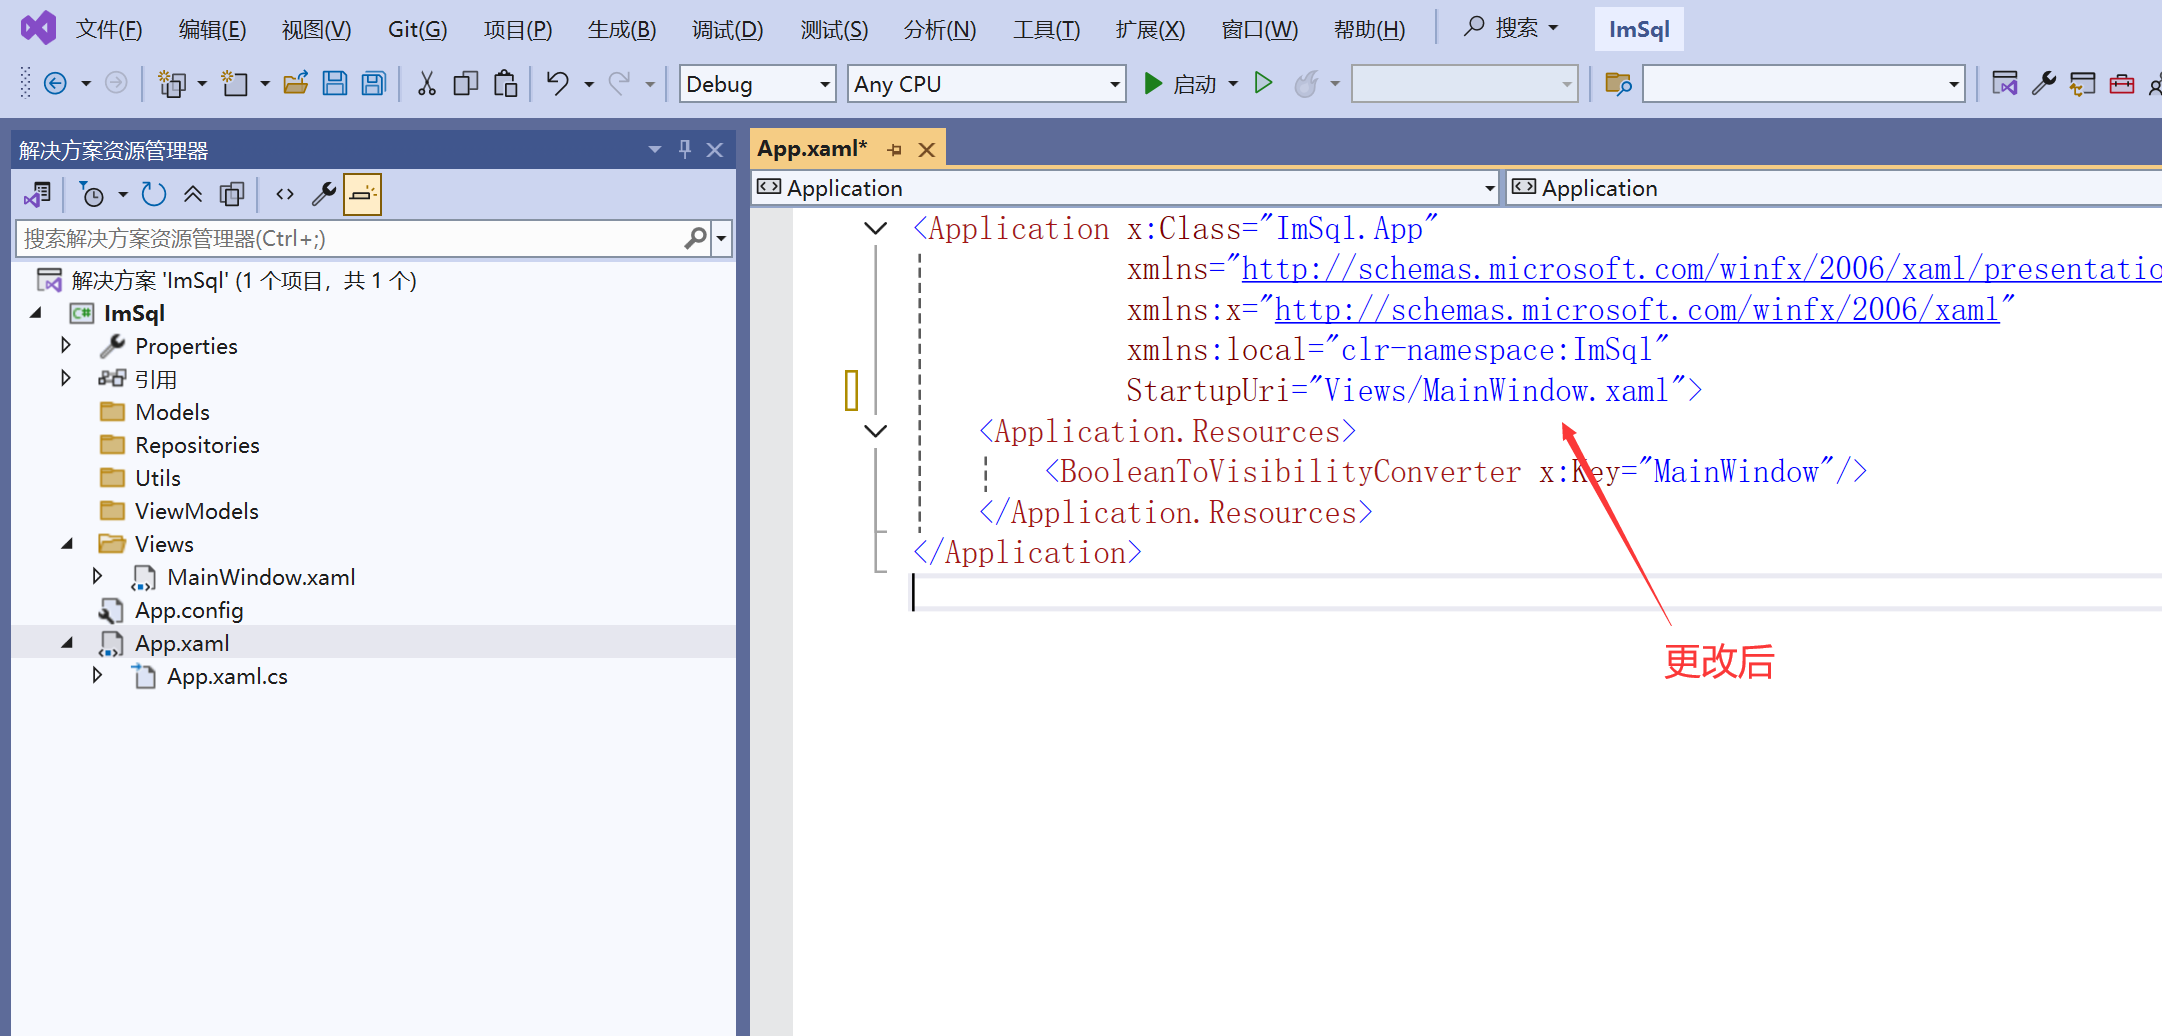2162x1036 pixels.
Task: Switch to the App.xaml* editor tab
Action: pyautogui.click(x=812, y=148)
